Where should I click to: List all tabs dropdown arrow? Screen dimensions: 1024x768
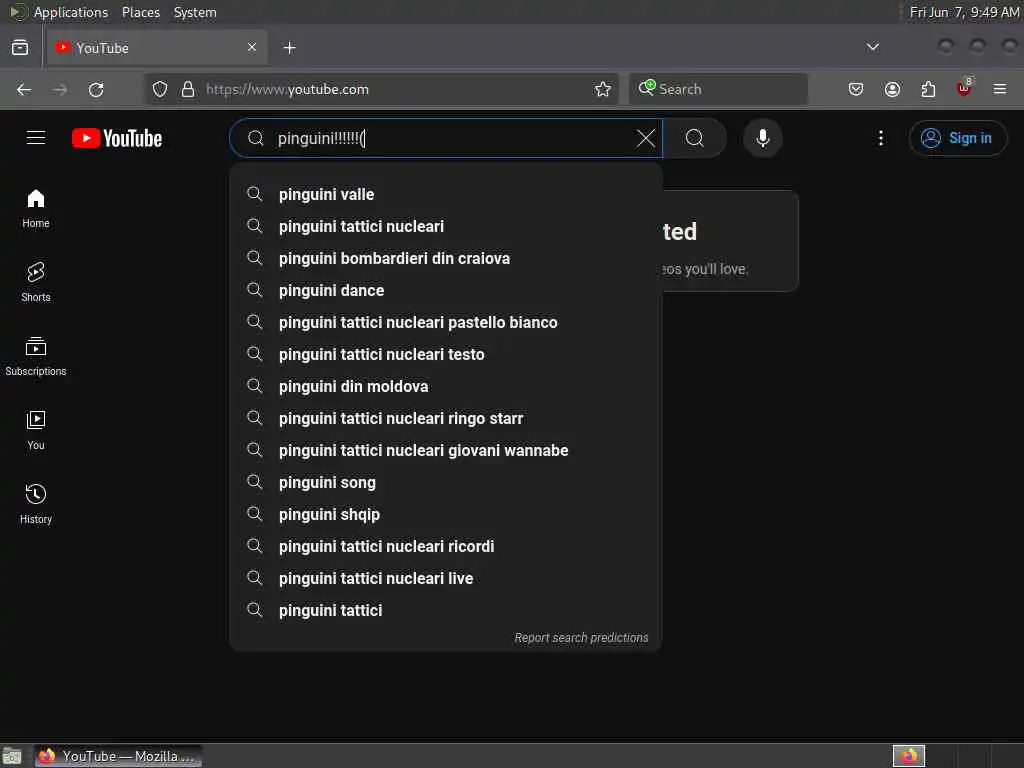(872, 47)
